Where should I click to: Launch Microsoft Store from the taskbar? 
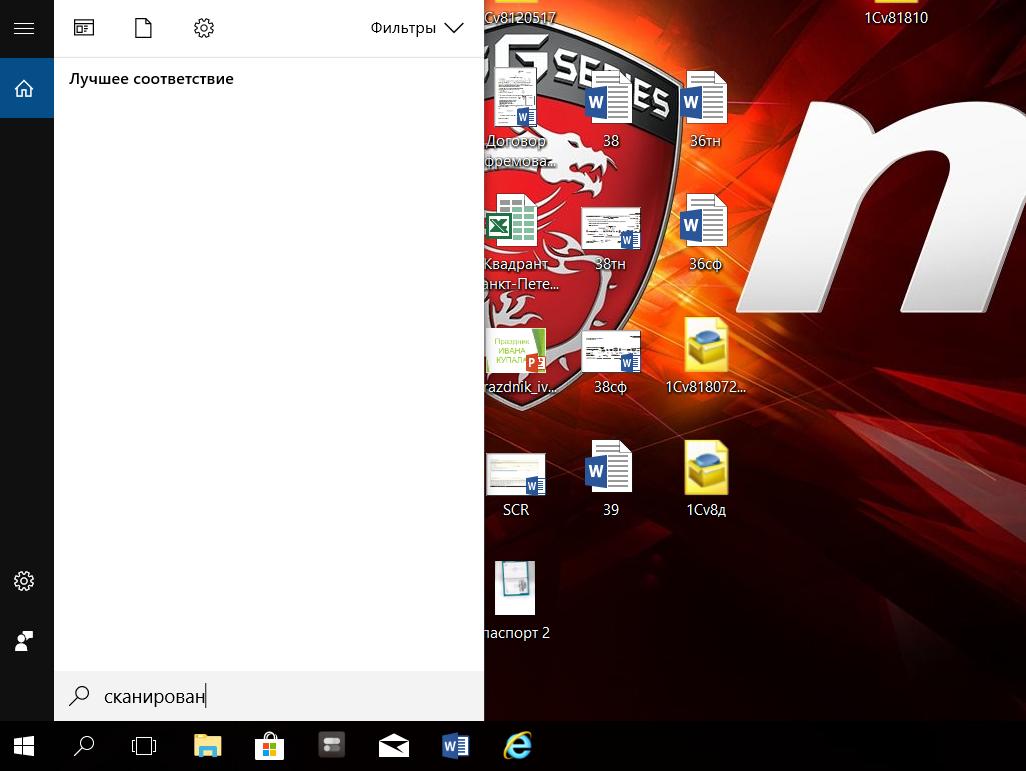point(270,746)
